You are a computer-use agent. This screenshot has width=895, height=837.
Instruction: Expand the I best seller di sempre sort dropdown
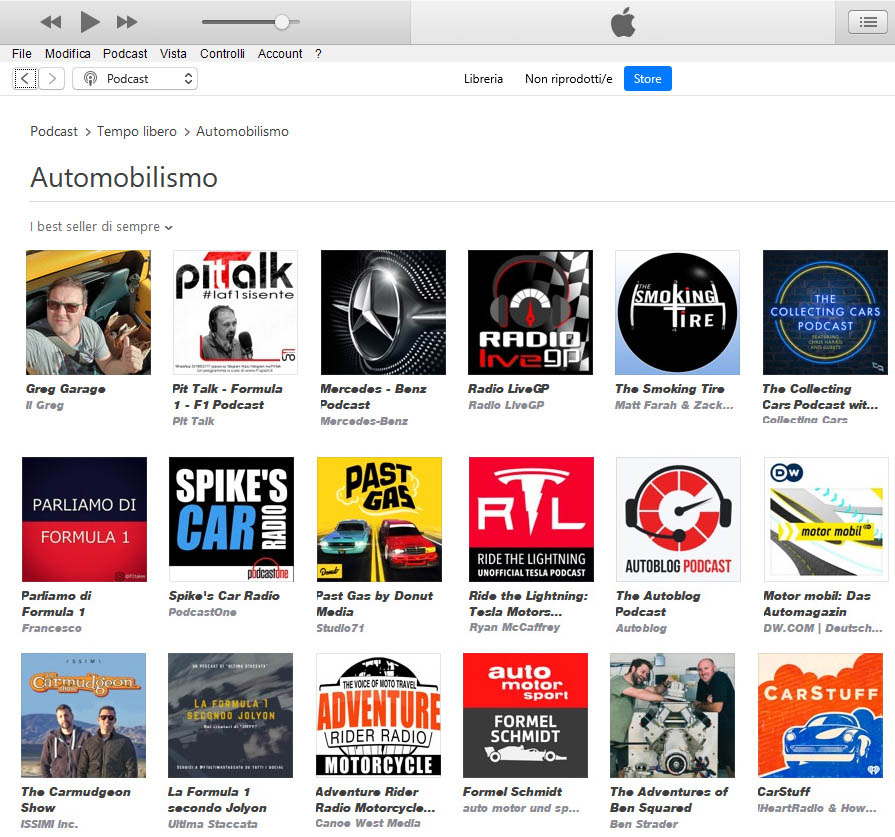click(x=101, y=227)
